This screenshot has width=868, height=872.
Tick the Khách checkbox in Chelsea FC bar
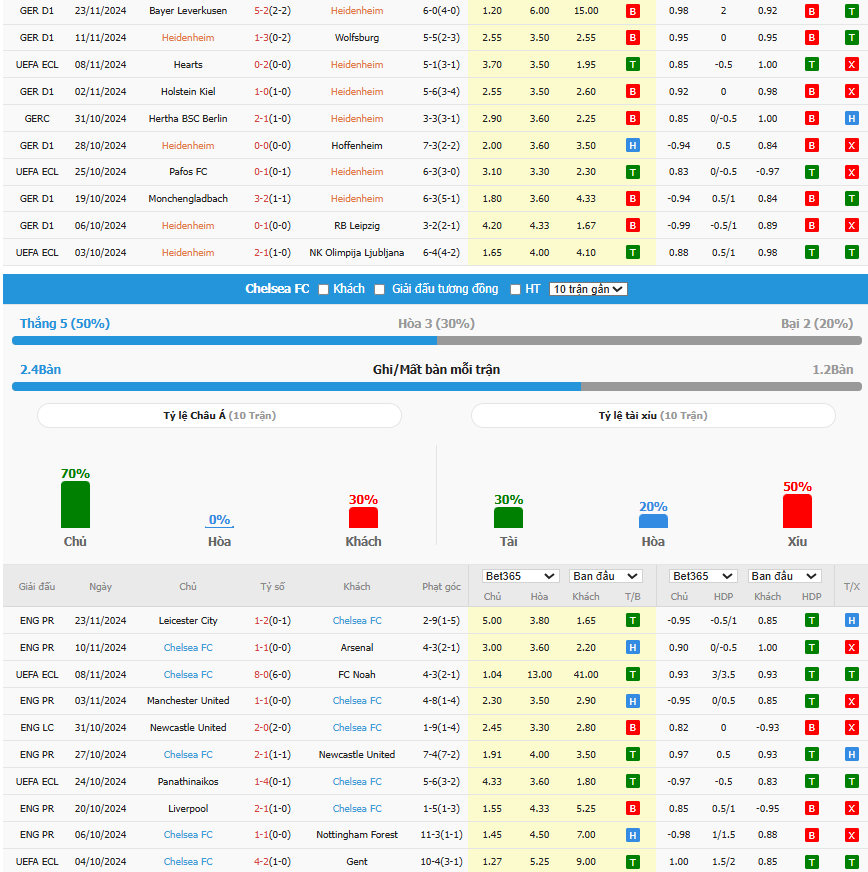click(323, 289)
